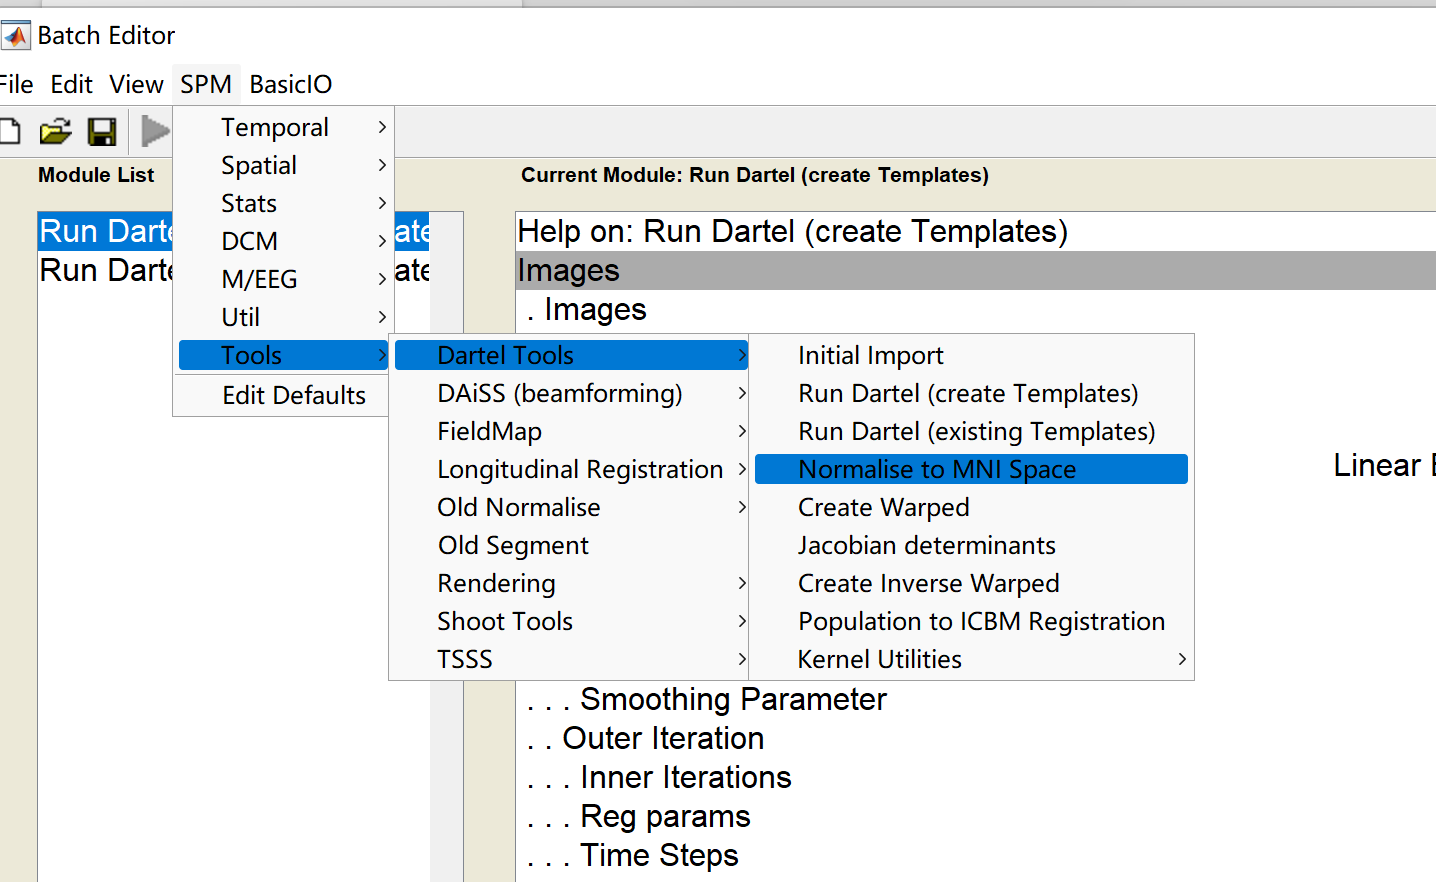Open the File menu
The width and height of the screenshot is (1436, 882).
pos(16,84)
